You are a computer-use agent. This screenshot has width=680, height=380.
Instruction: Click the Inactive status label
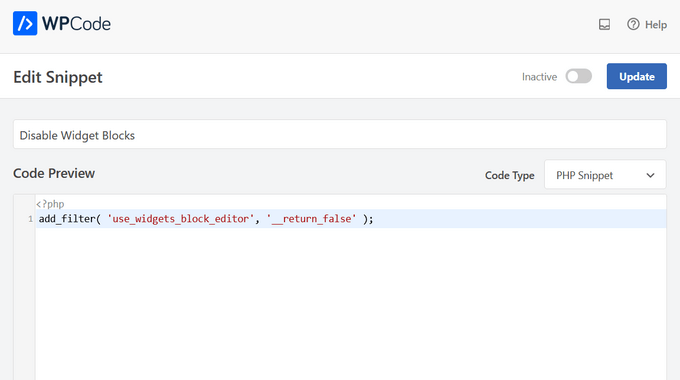pos(539,77)
